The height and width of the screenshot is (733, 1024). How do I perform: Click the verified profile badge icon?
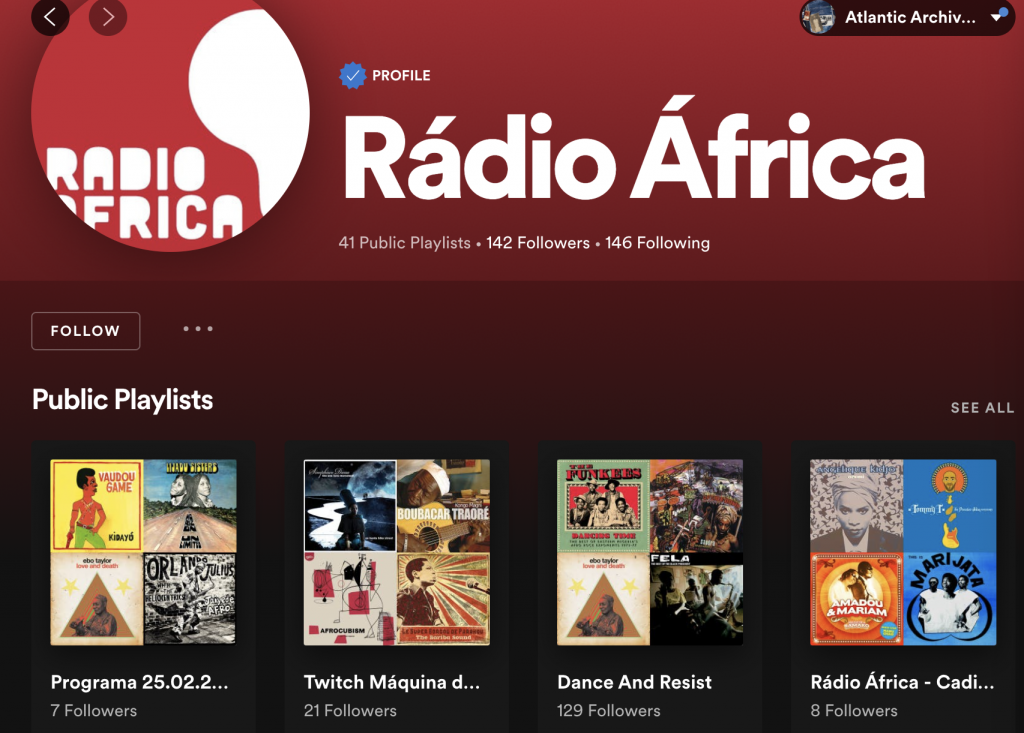point(352,76)
